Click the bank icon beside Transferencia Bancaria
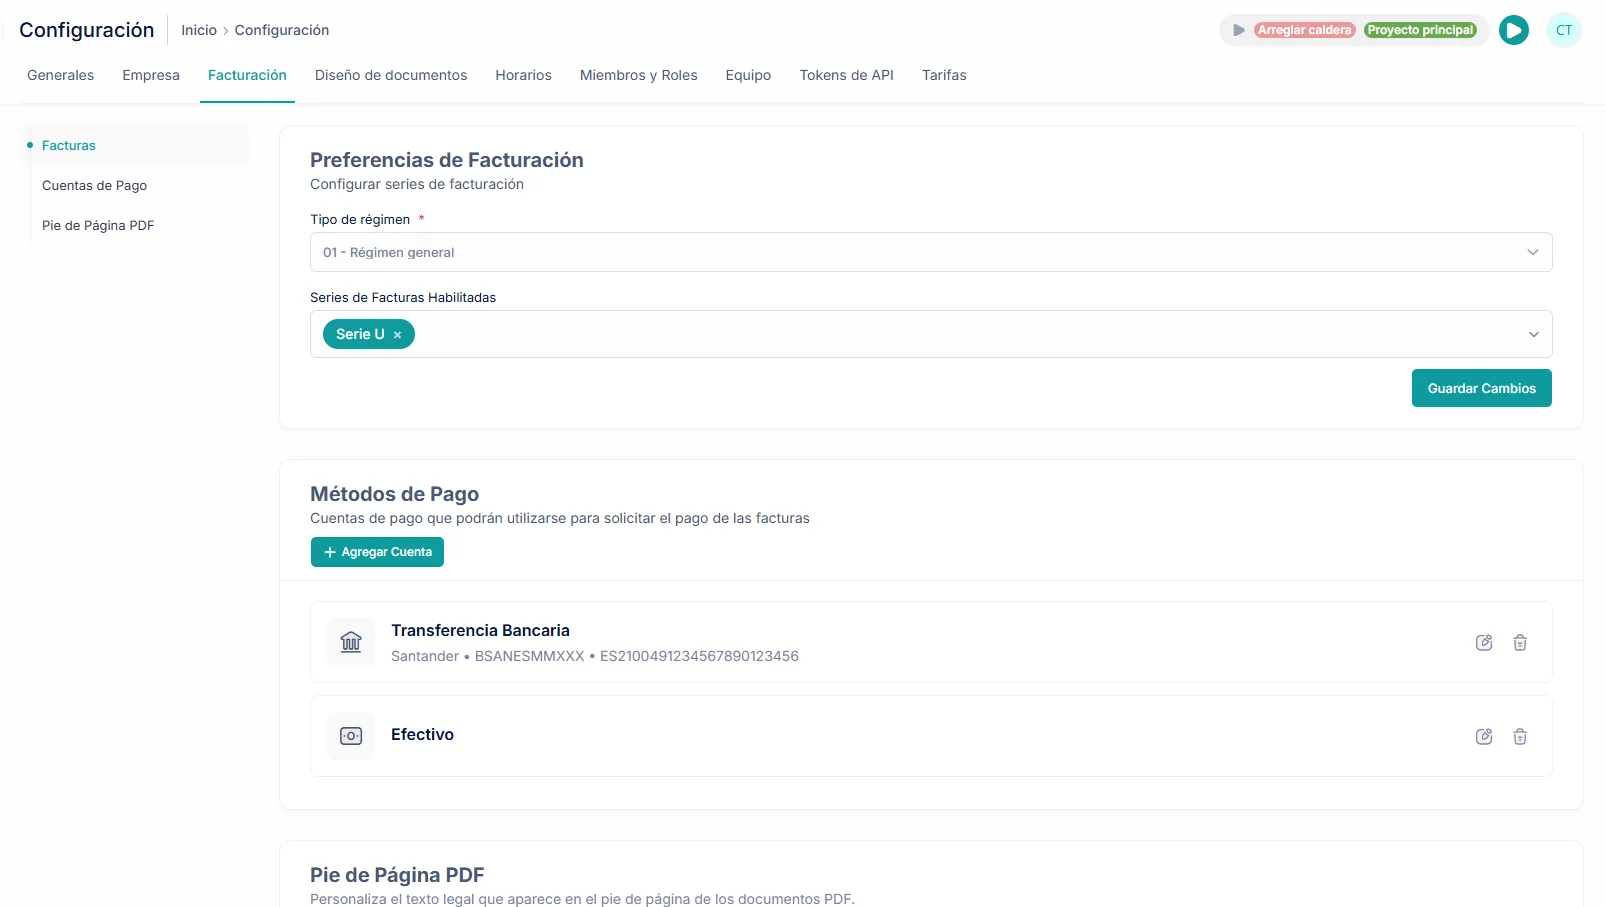Image resolution: width=1606 pixels, height=907 pixels. tap(351, 642)
